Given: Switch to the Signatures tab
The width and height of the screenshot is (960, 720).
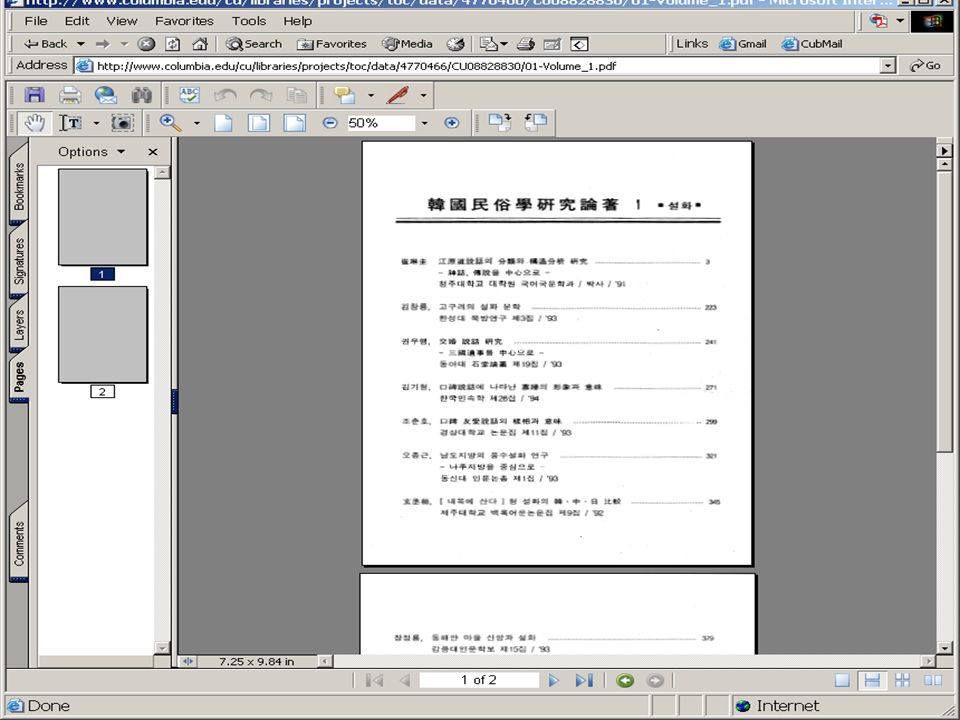Looking at the screenshot, I should click(19, 260).
